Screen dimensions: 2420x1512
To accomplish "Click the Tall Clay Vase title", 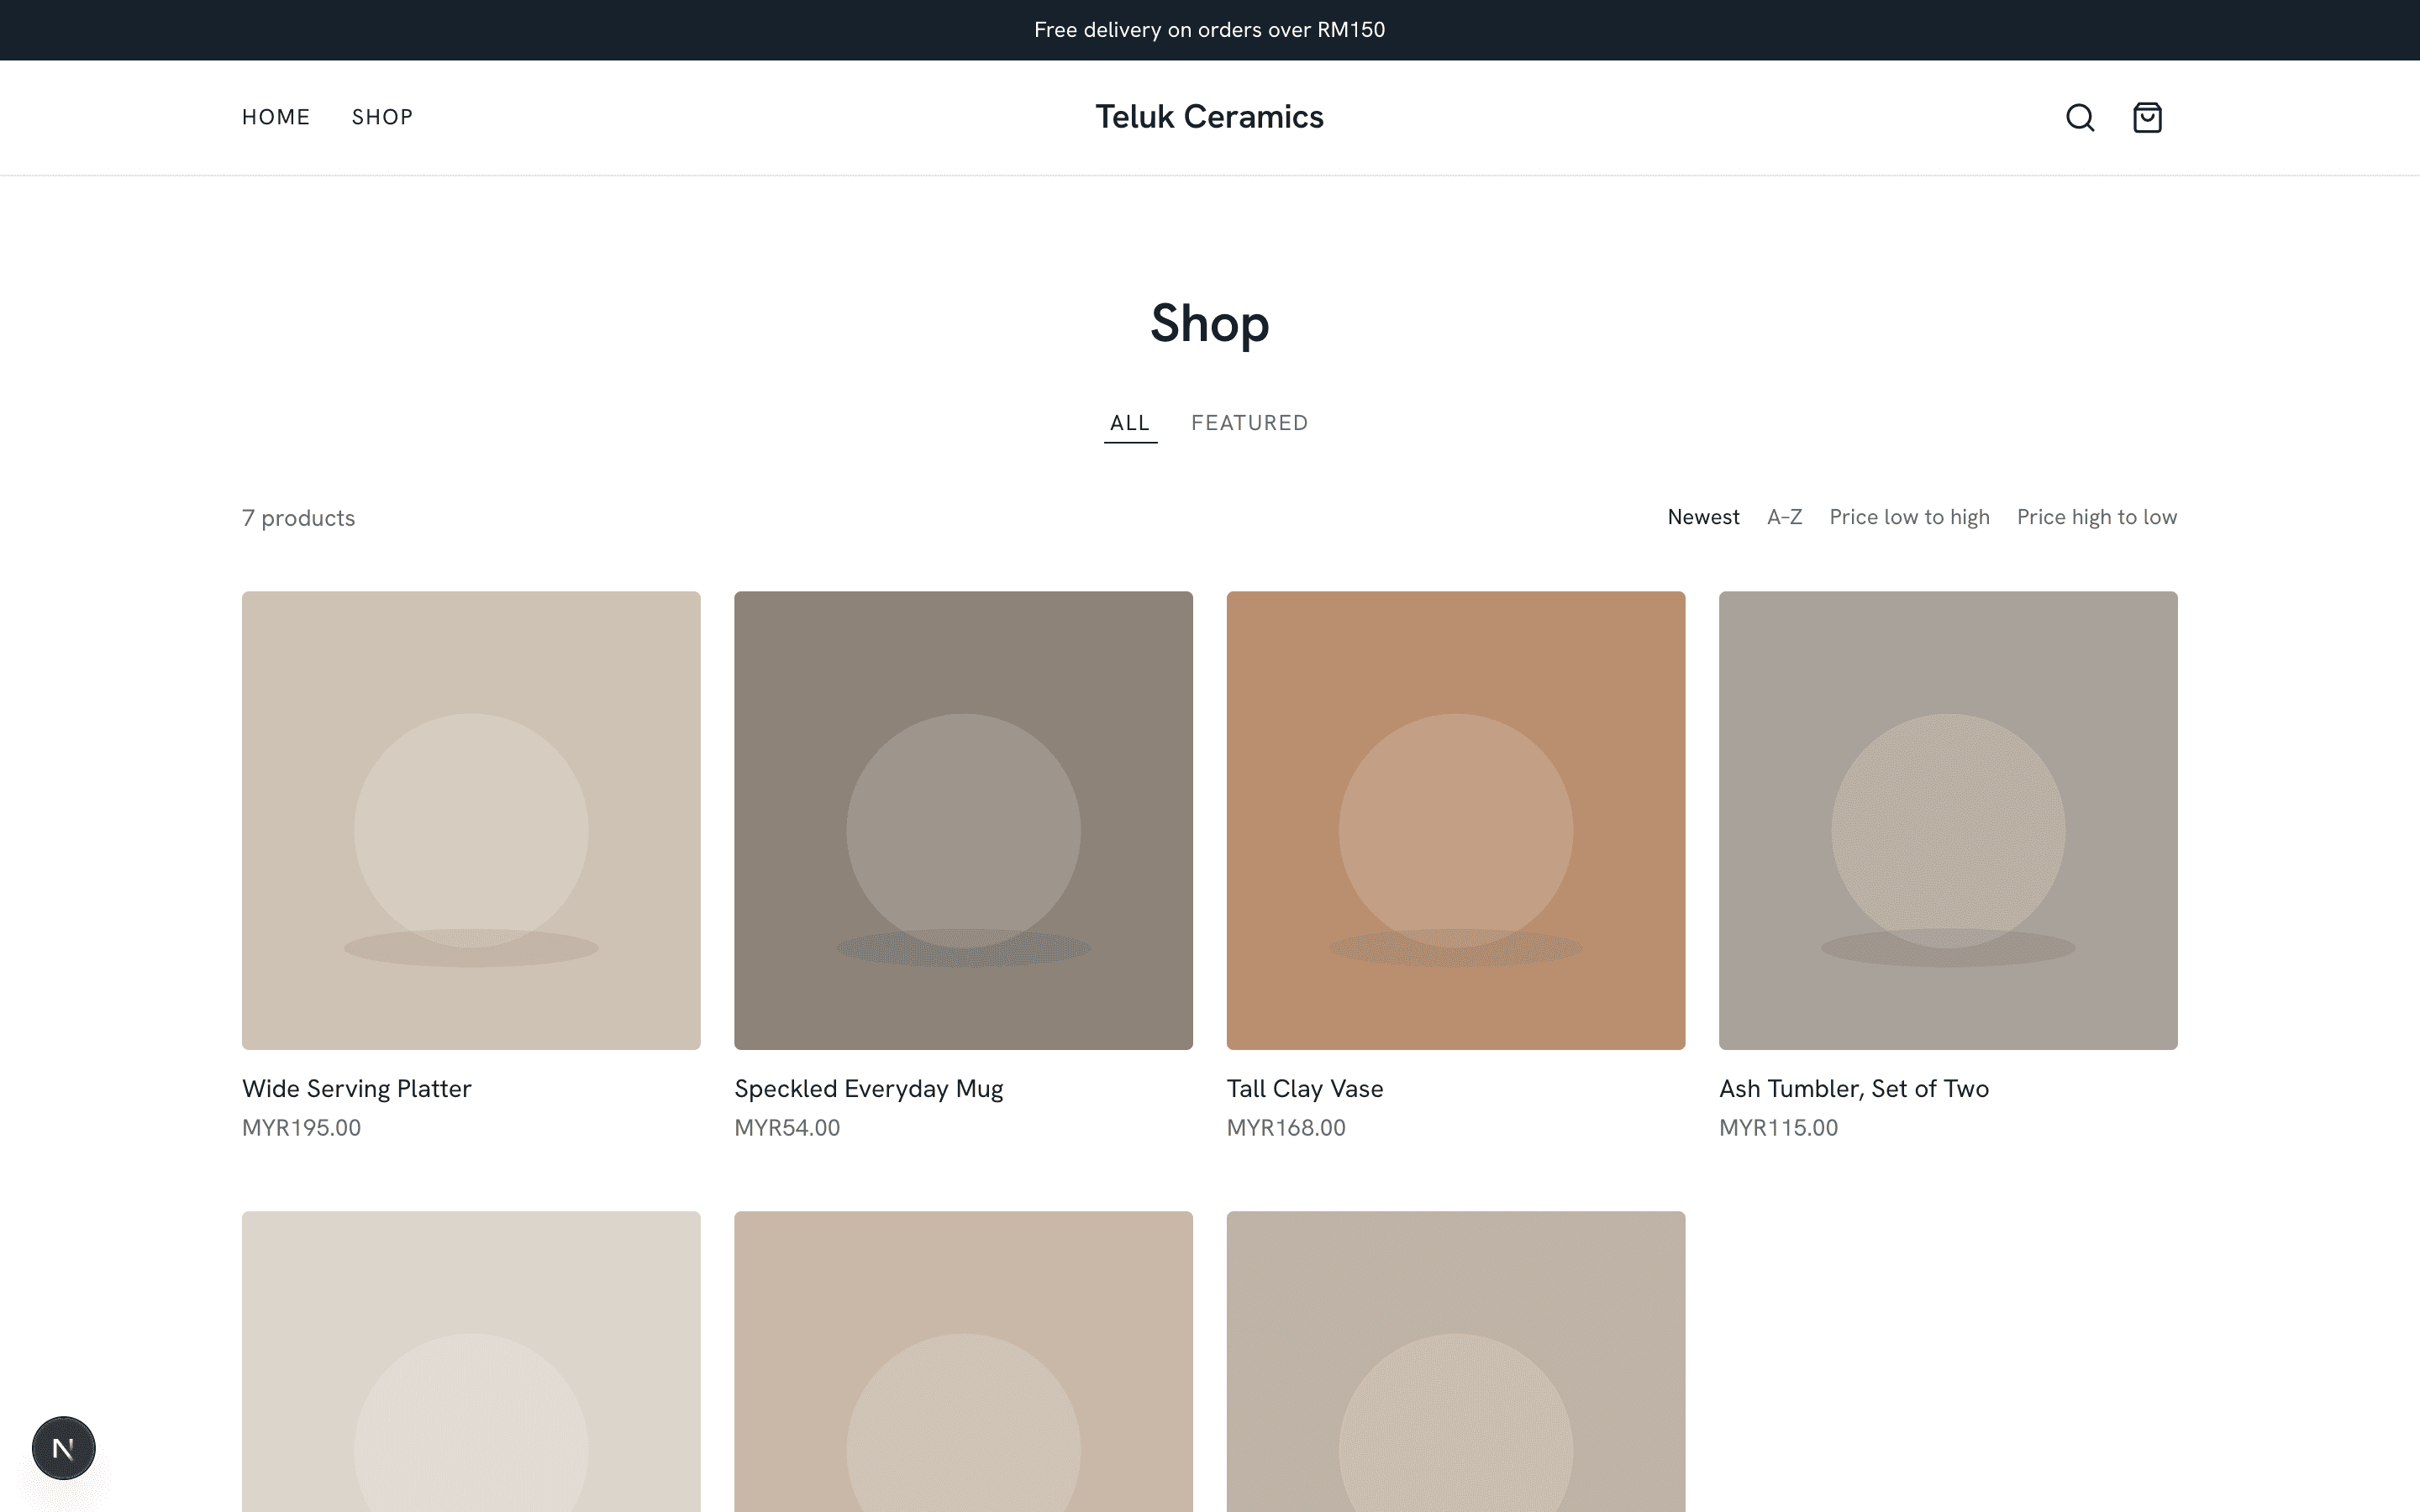I will point(1304,1088).
